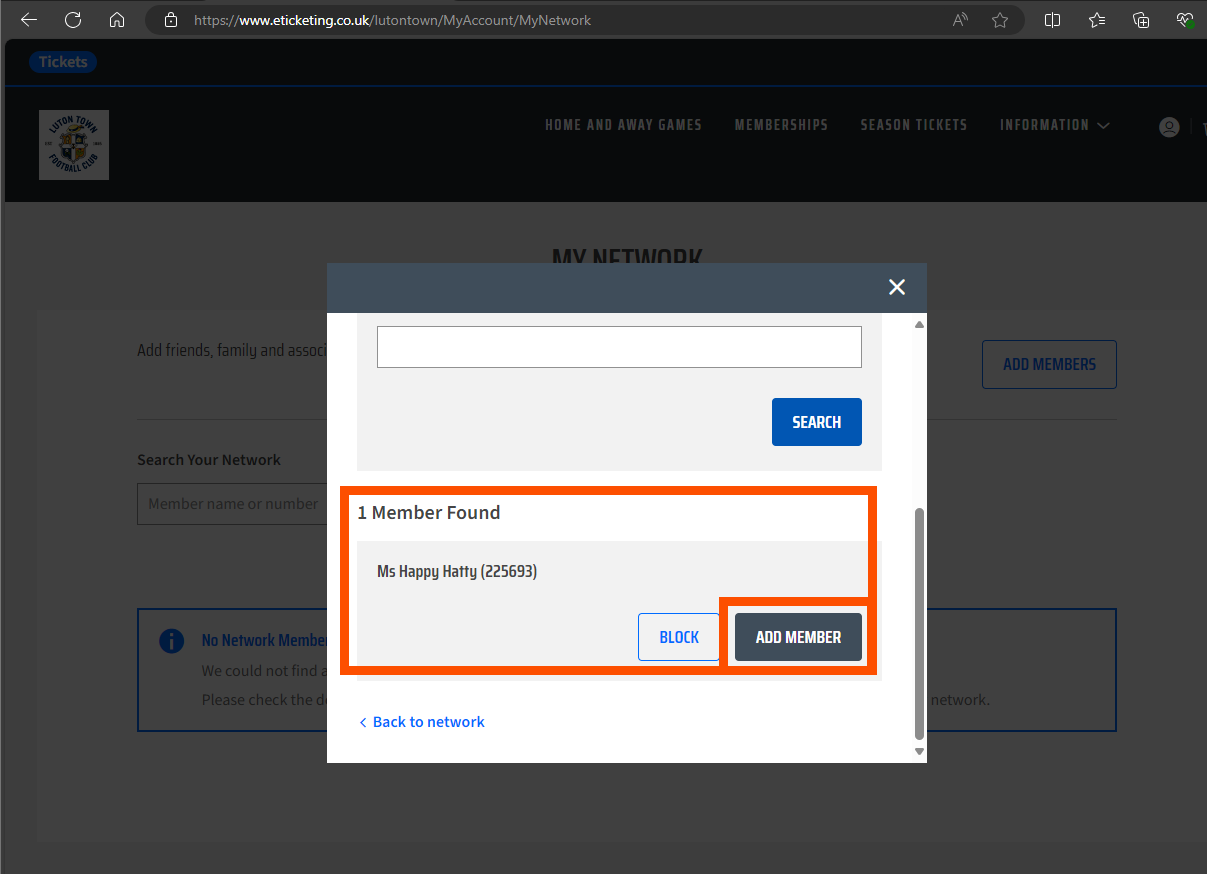
Task: Expand the Information dropdown menu
Action: click(x=1055, y=125)
